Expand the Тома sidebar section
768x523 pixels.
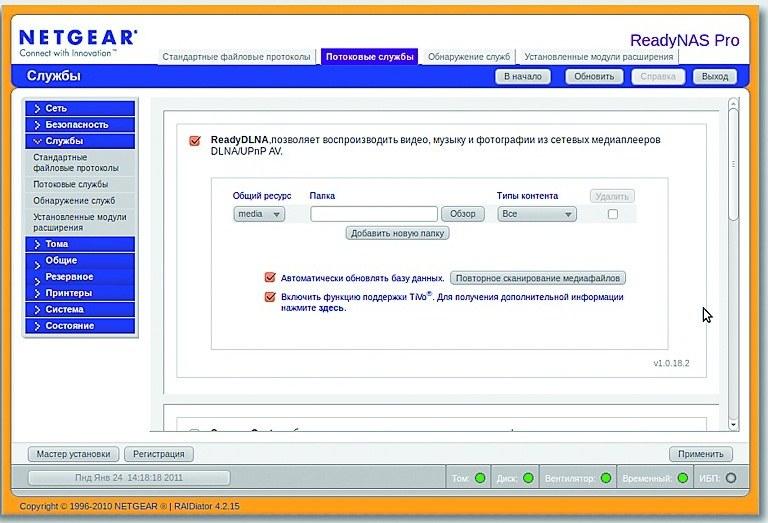tap(80, 244)
